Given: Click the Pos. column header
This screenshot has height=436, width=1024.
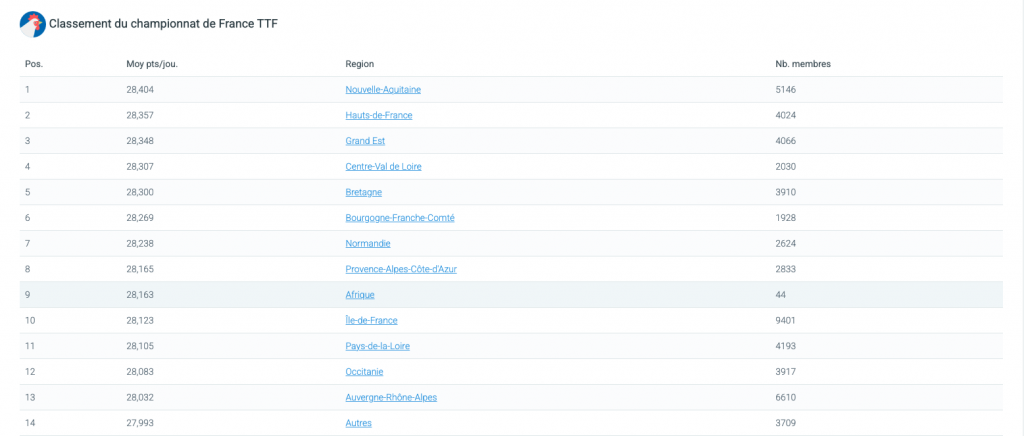Looking at the screenshot, I should (x=34, y=64).
